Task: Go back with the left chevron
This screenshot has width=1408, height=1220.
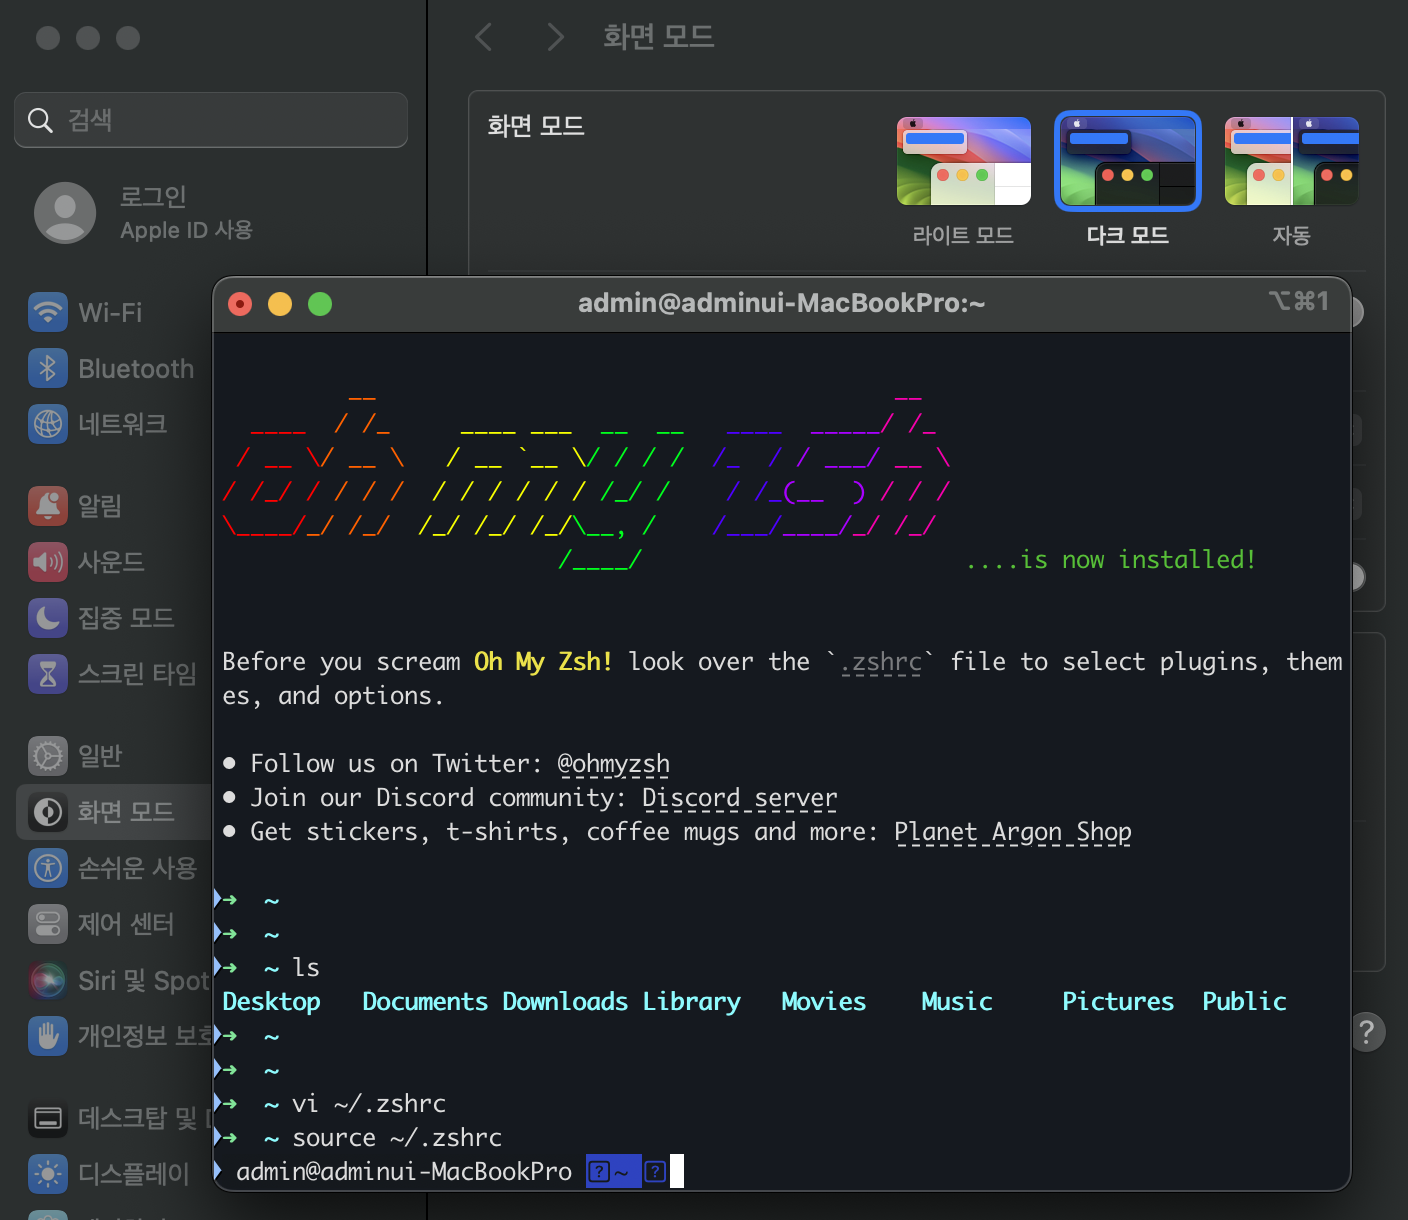Action: 484,38
